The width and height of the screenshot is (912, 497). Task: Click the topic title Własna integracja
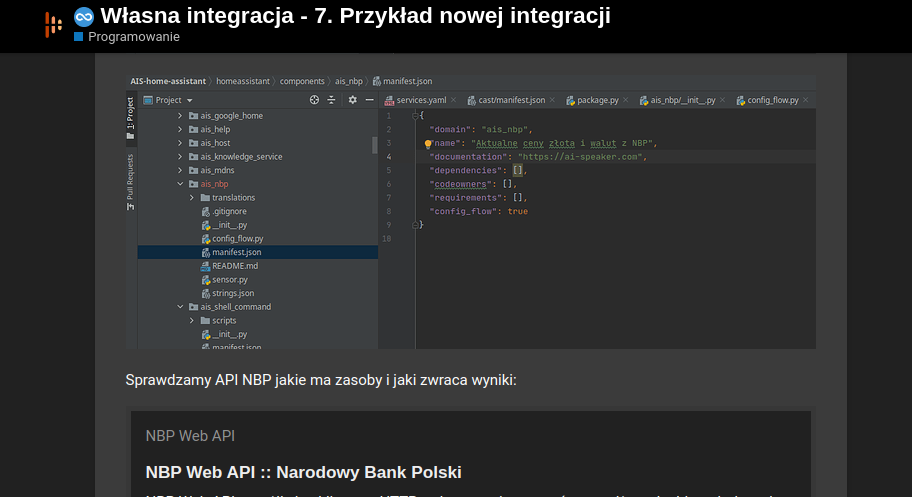point(355,16)
